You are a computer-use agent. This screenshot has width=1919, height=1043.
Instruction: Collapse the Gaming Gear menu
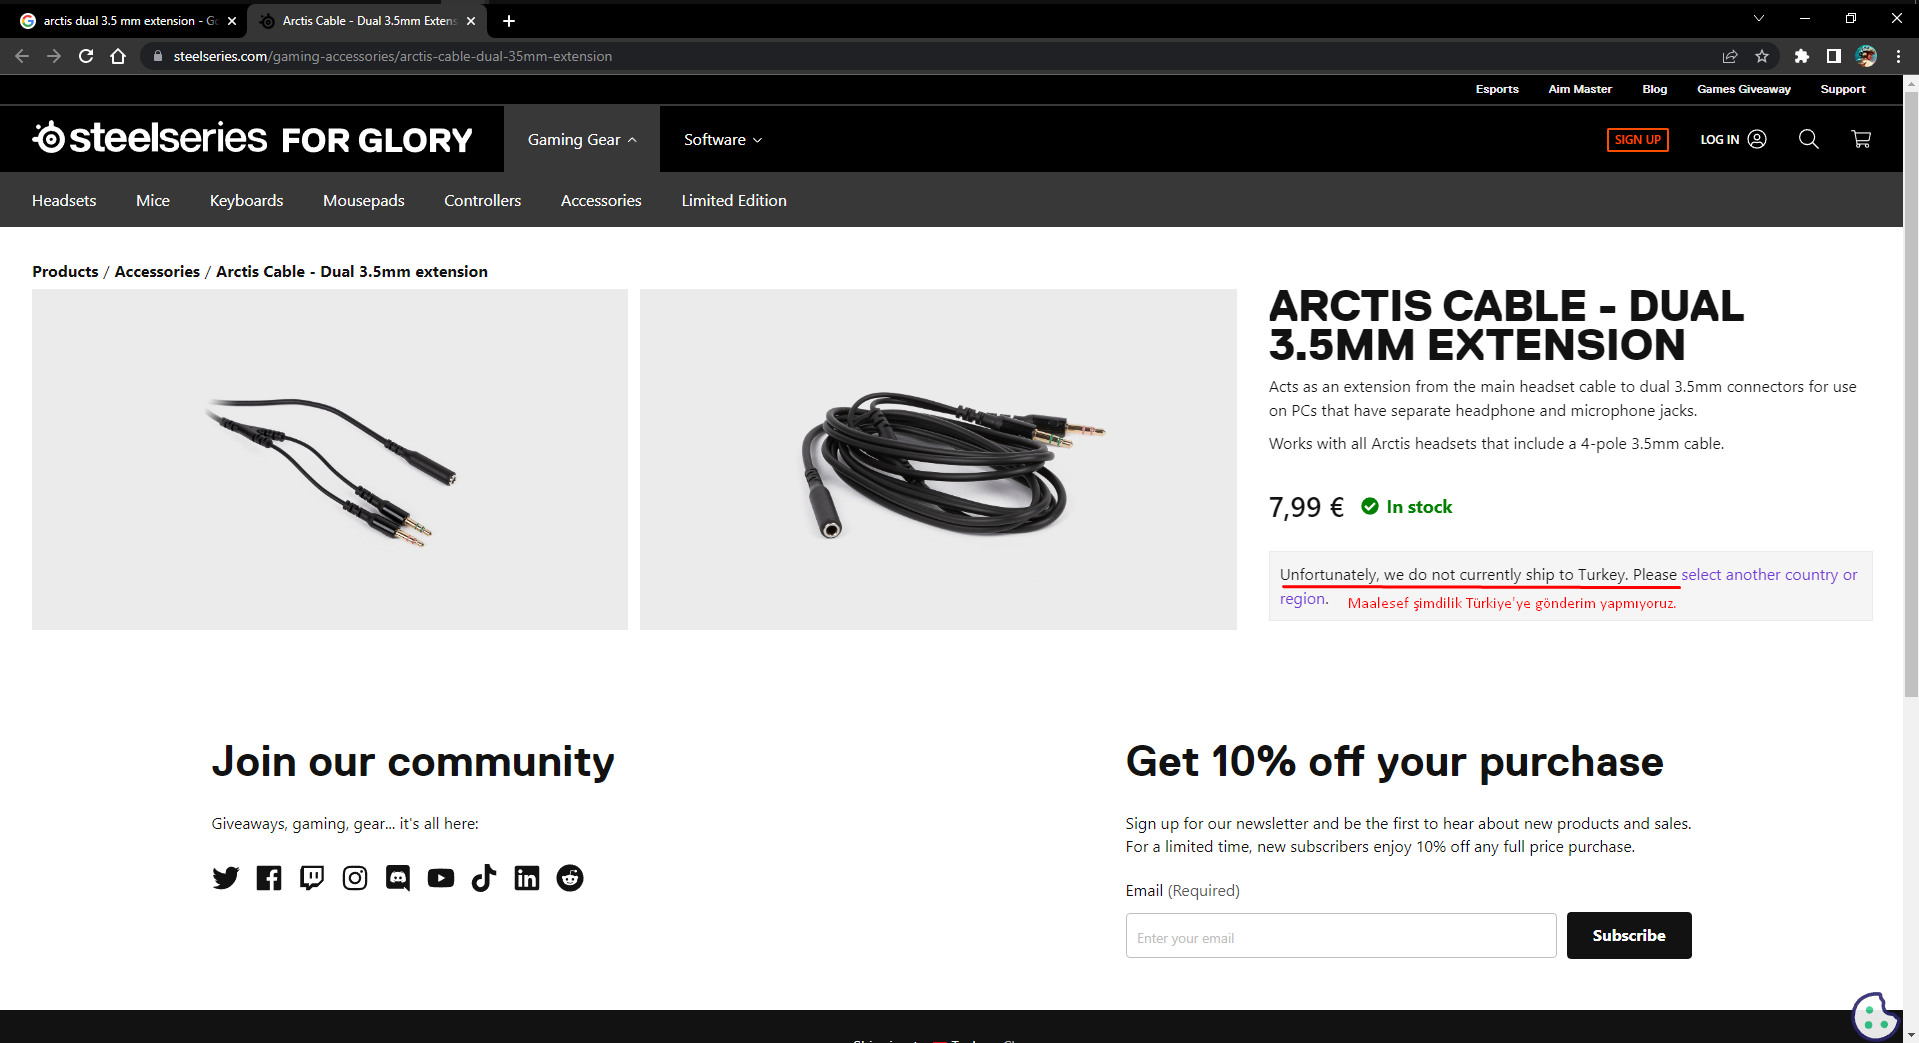pyautogui.click(x=582, y=140)
